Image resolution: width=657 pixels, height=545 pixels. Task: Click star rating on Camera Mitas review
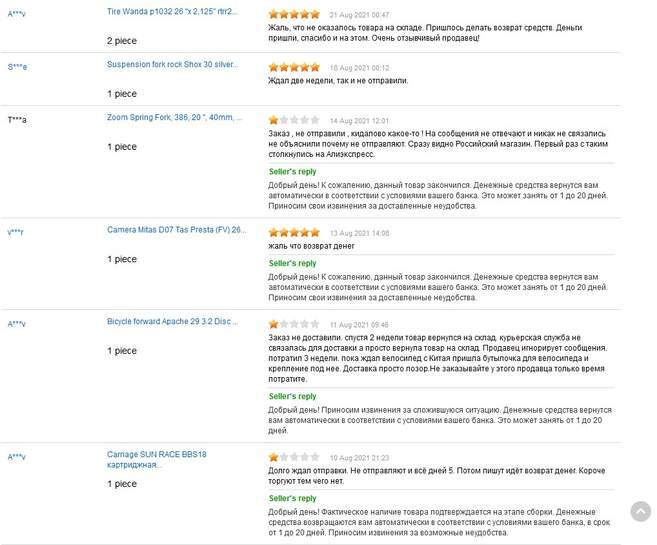pos(294,232)
